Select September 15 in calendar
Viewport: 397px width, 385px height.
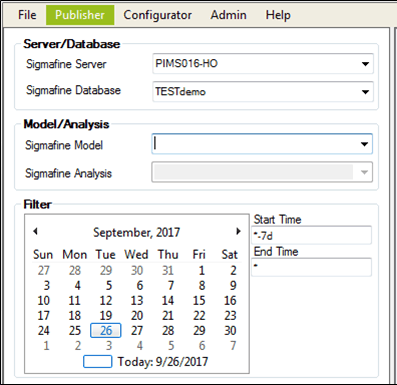(199, 301)
